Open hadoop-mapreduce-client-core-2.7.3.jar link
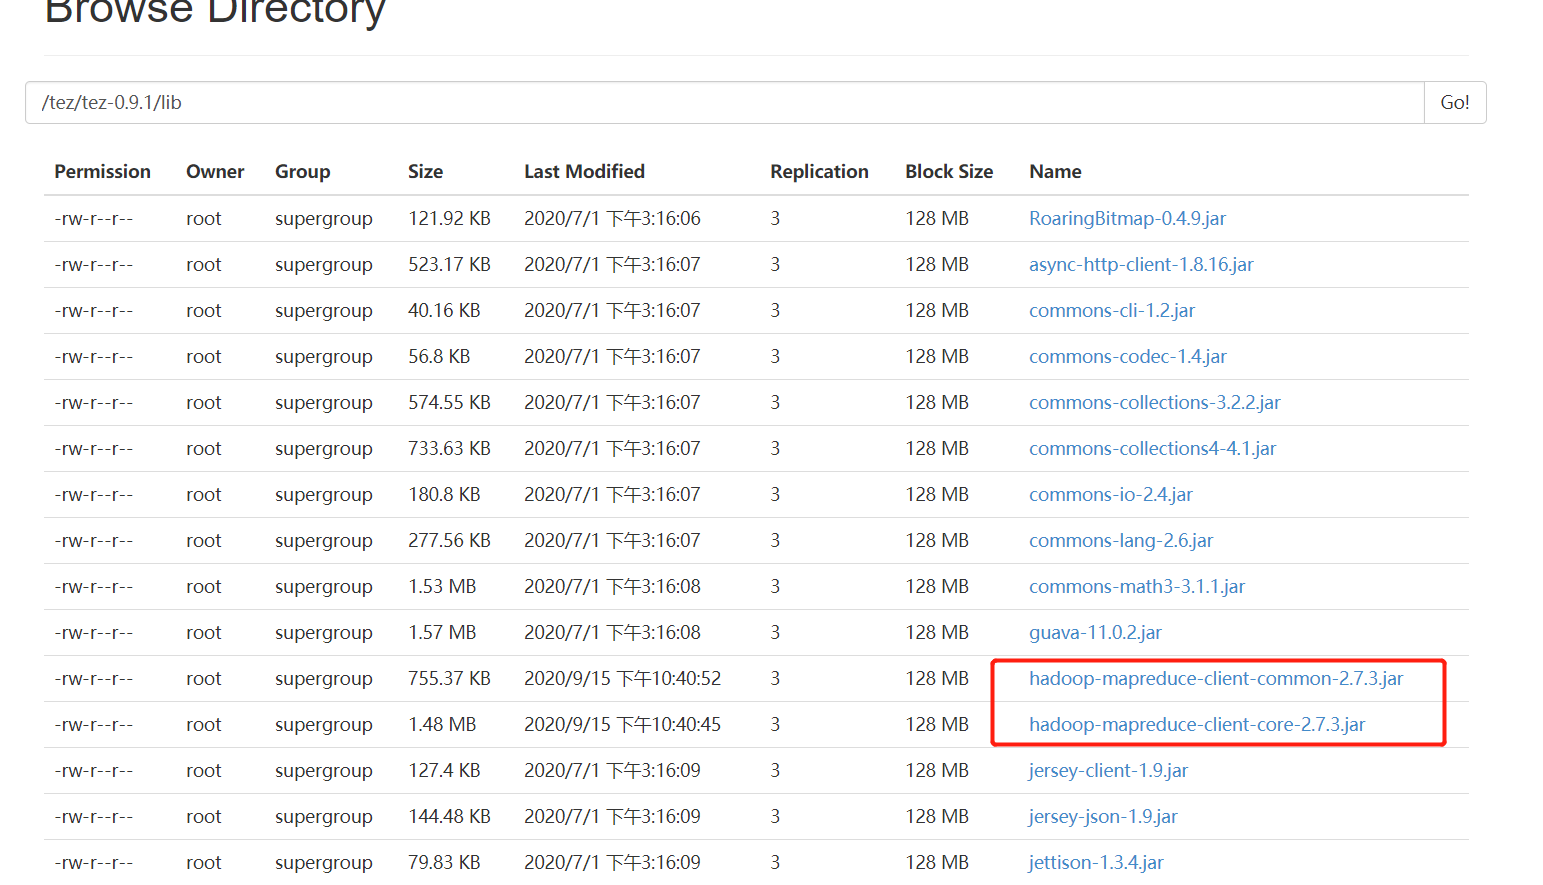The width and height of the screenshot is (1543, 885). point(1197,724)
